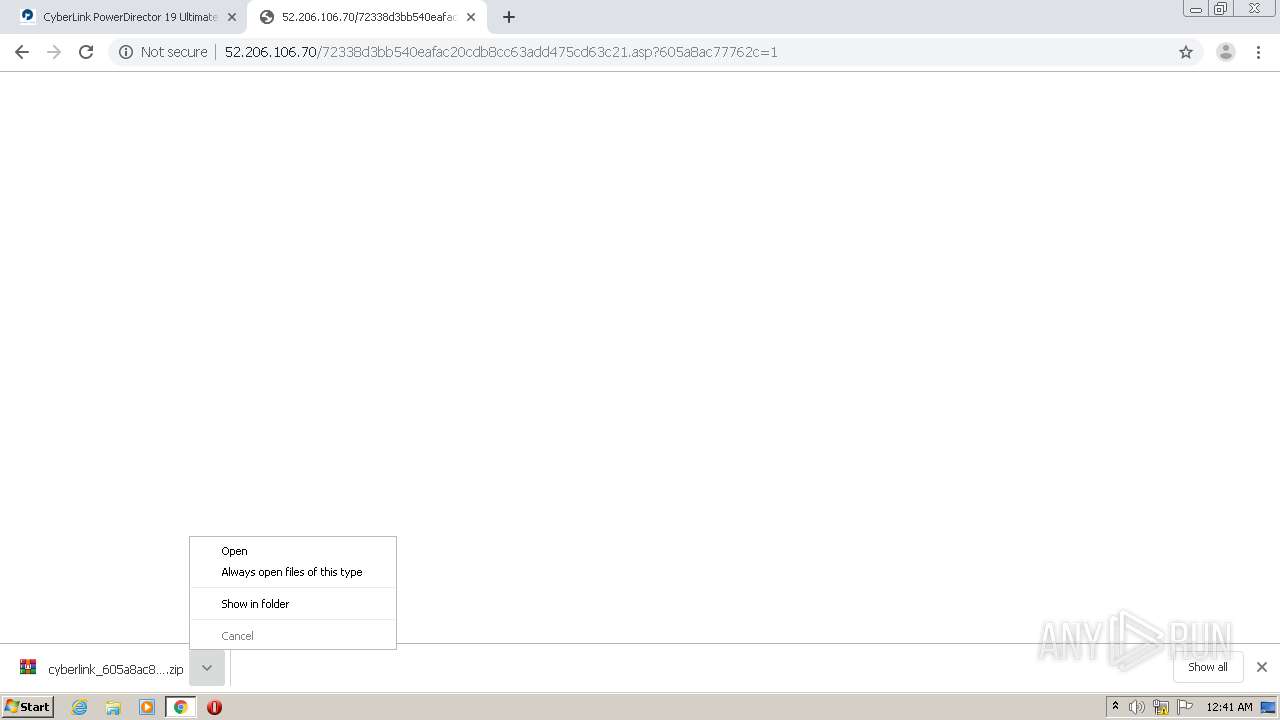Restore down the Chrome window

[1221, 9]
